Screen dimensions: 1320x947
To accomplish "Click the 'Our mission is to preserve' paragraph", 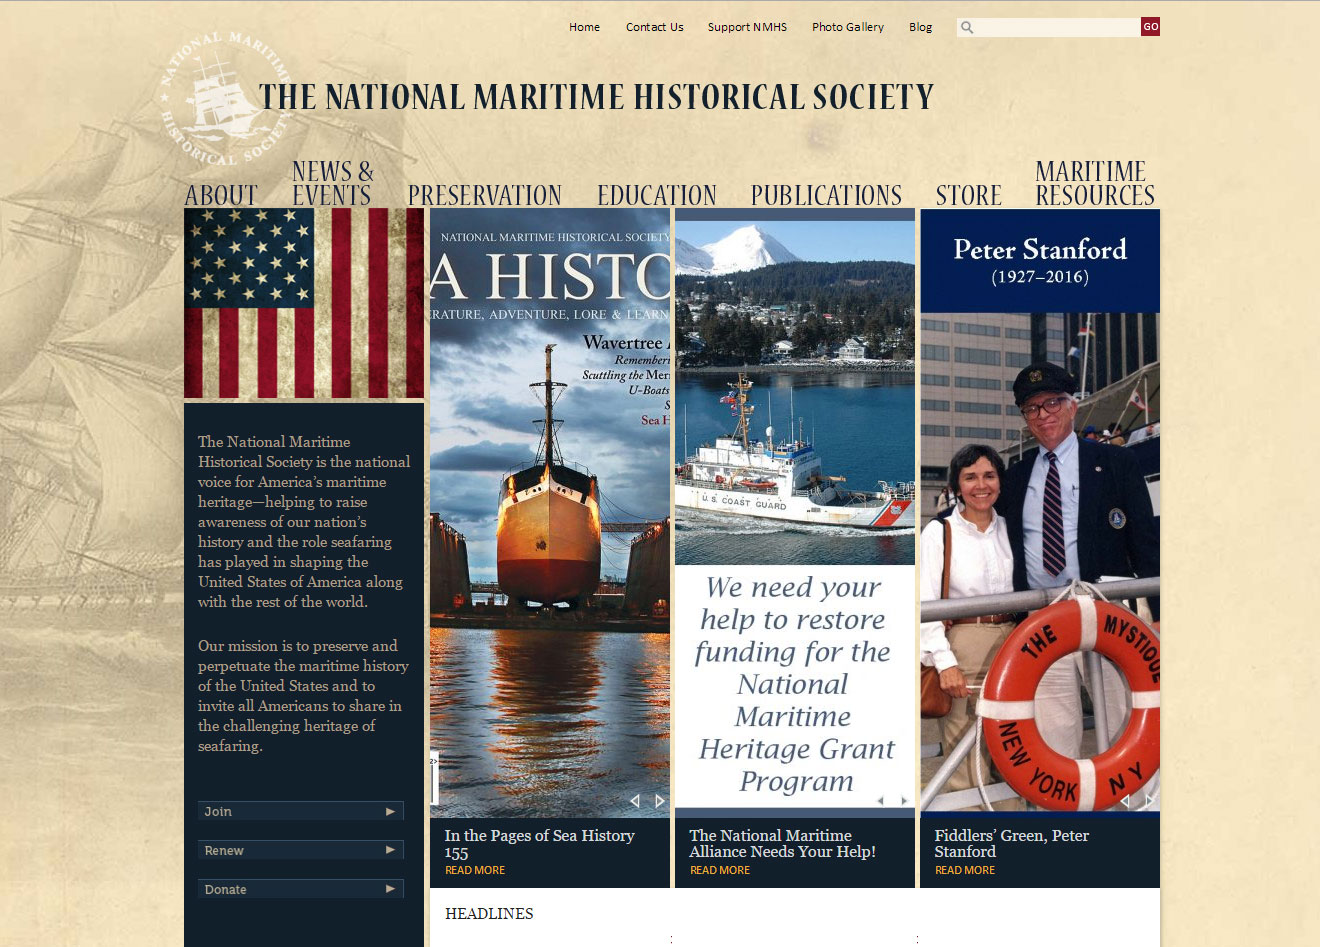I will 303,696.
